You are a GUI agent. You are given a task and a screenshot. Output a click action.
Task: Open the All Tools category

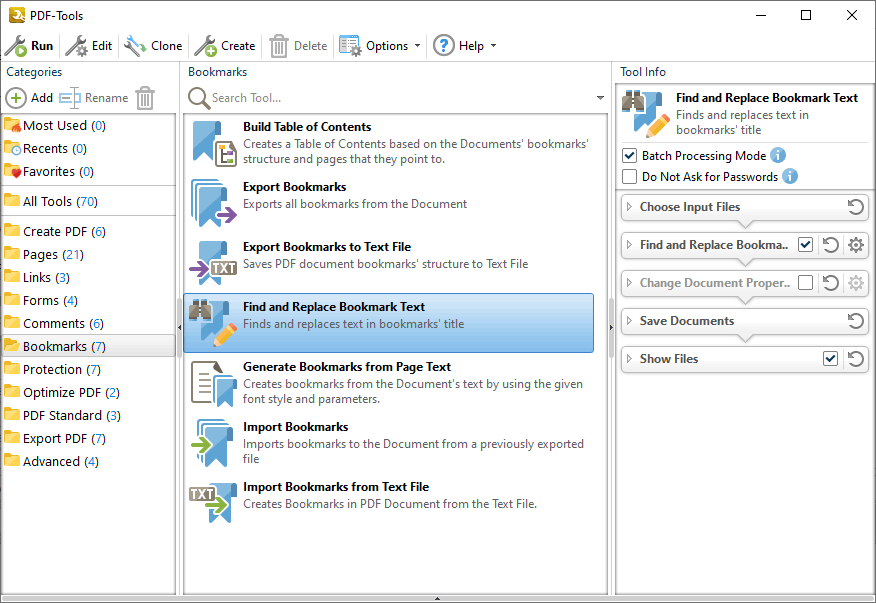pos(46,201)
